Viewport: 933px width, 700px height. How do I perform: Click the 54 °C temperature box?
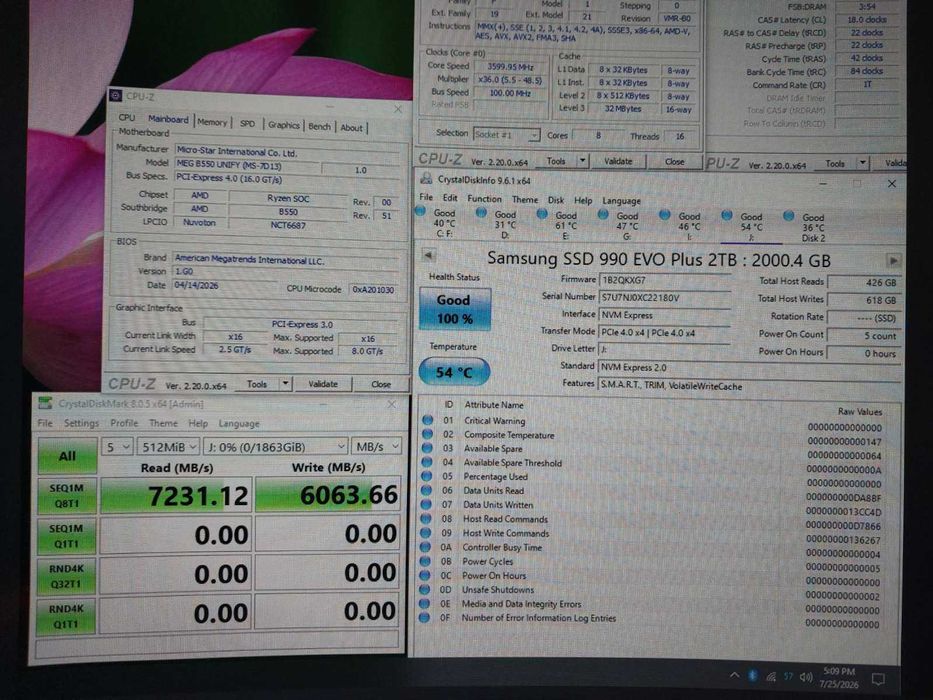pyautogui.click(x=454, y=372)
